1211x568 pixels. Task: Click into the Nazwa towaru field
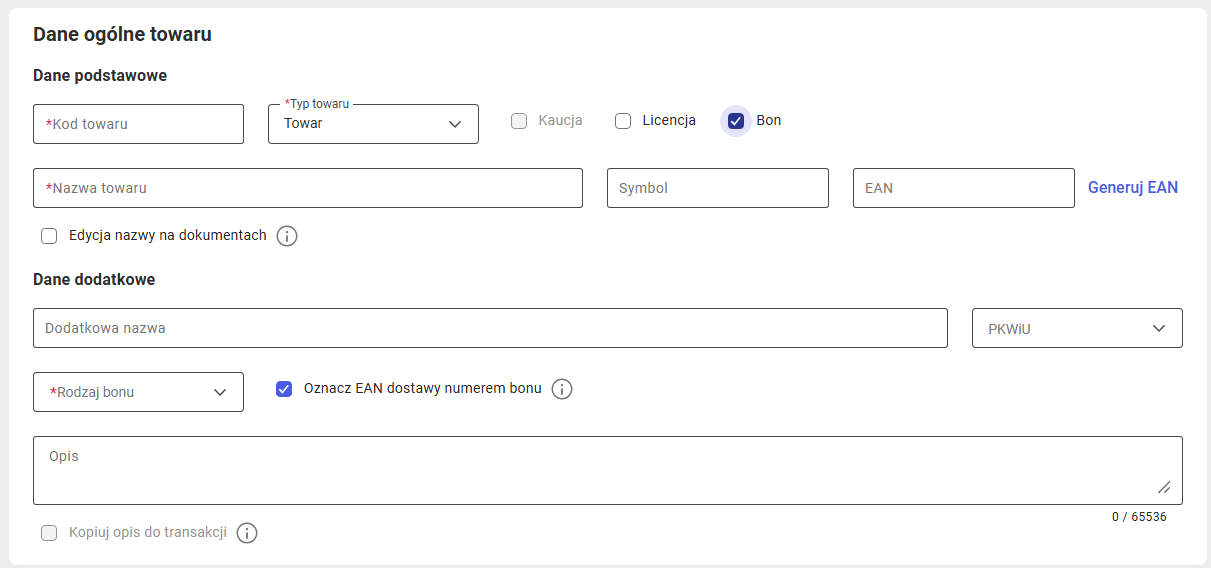tap(308, 188)
